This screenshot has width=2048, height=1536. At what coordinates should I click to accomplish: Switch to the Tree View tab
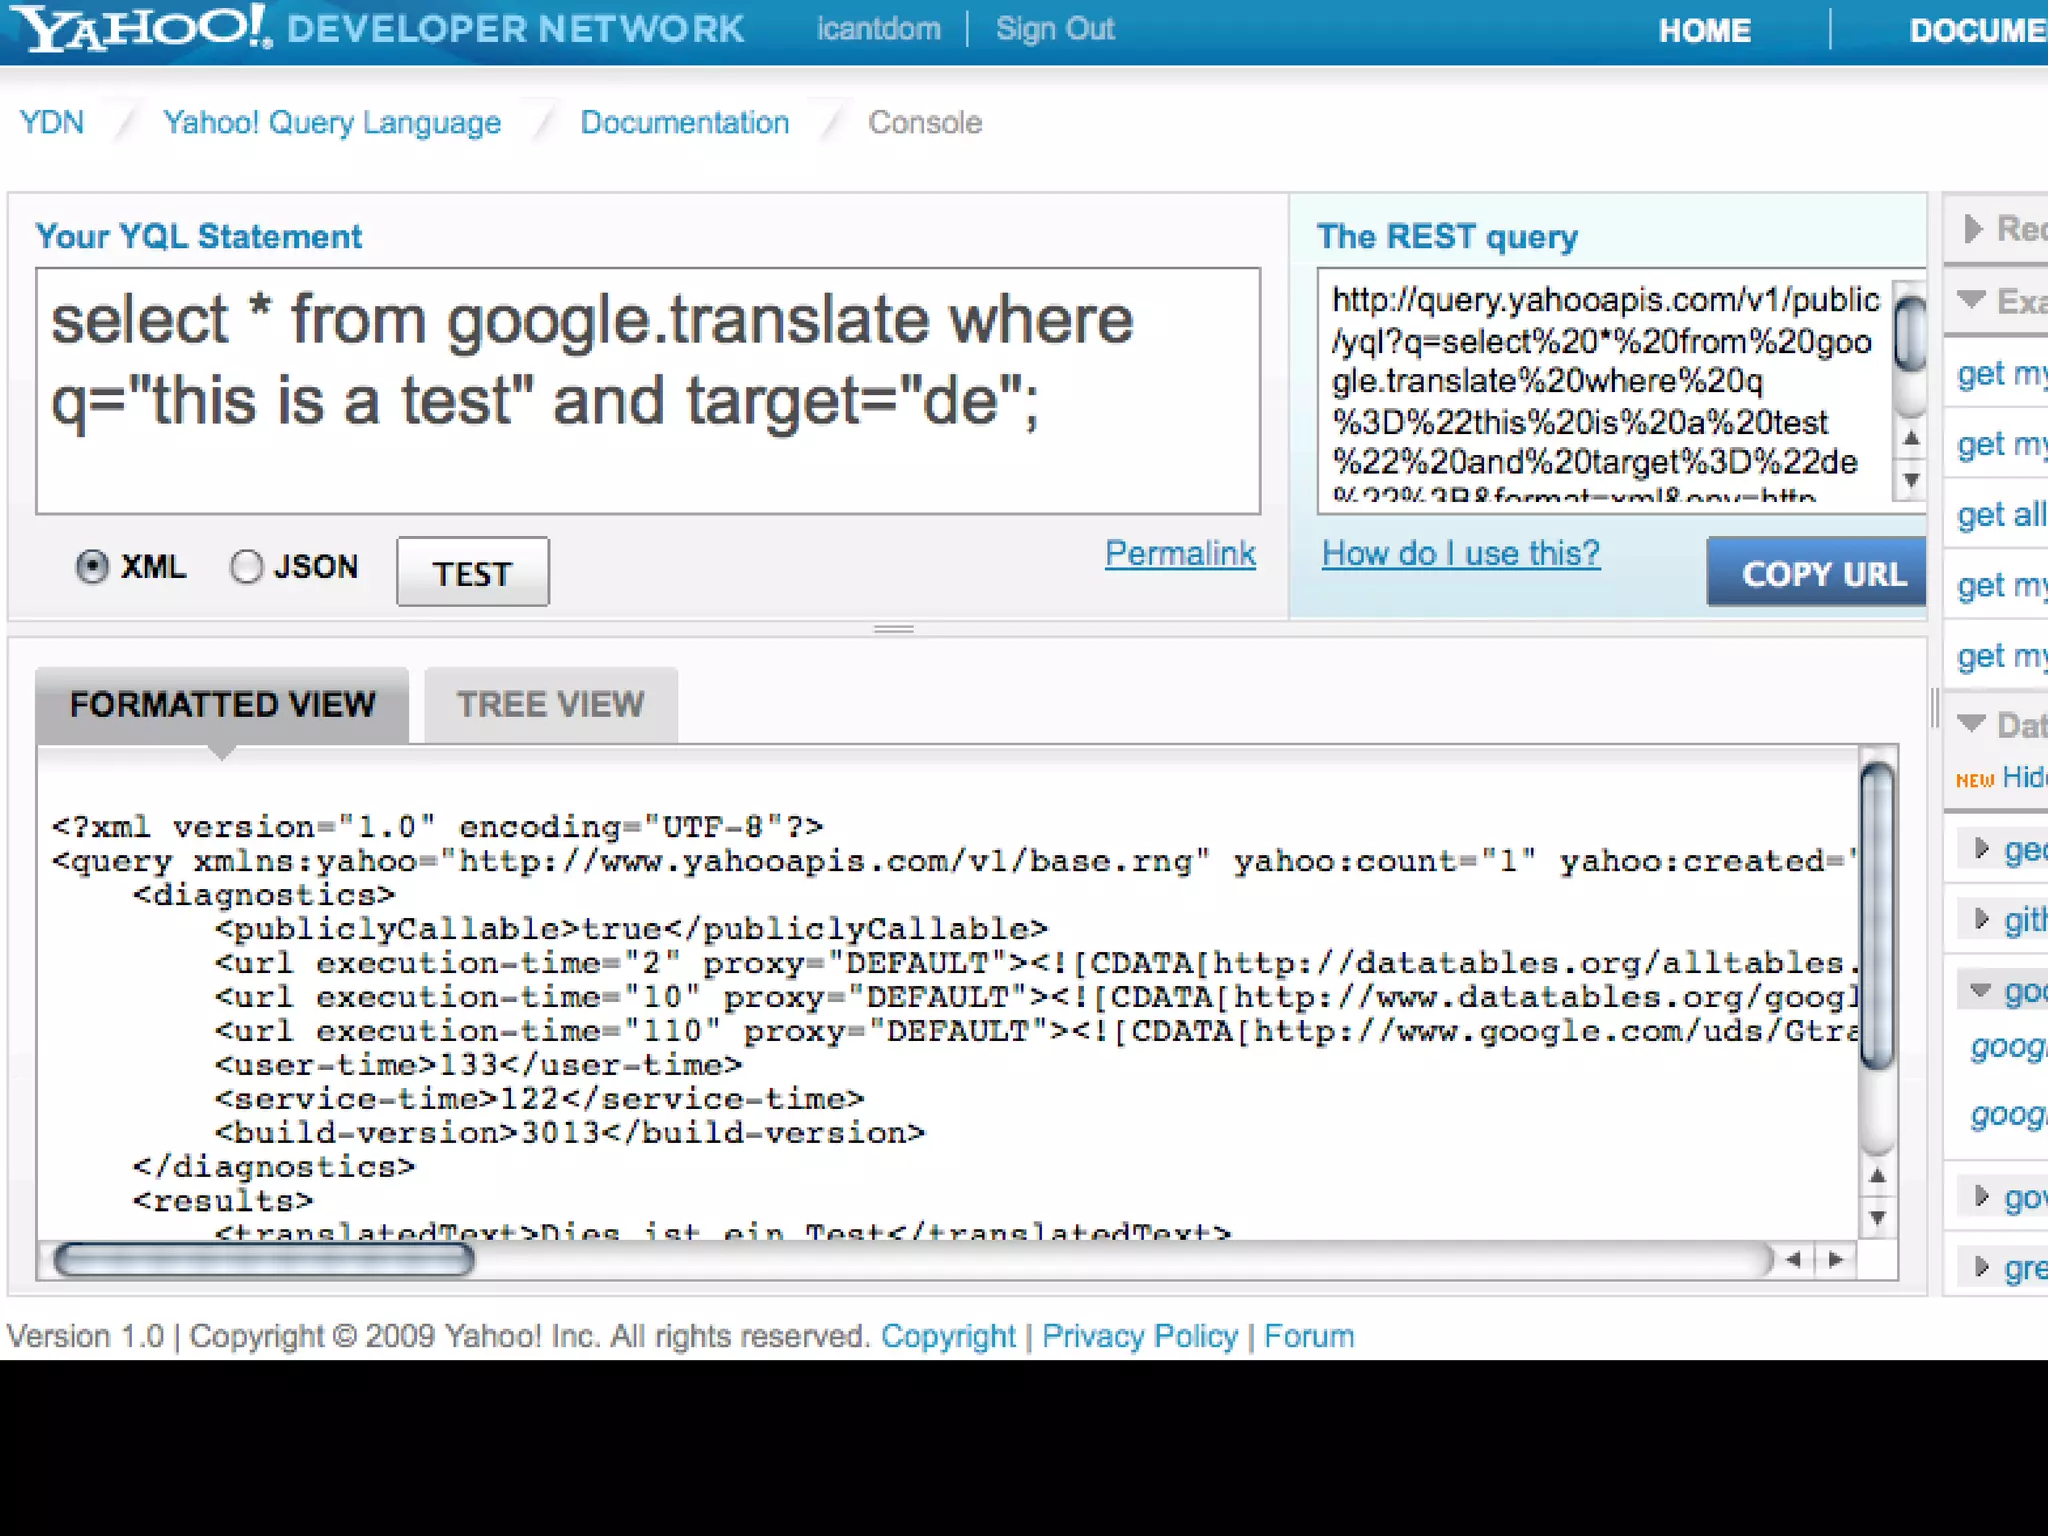550,705
